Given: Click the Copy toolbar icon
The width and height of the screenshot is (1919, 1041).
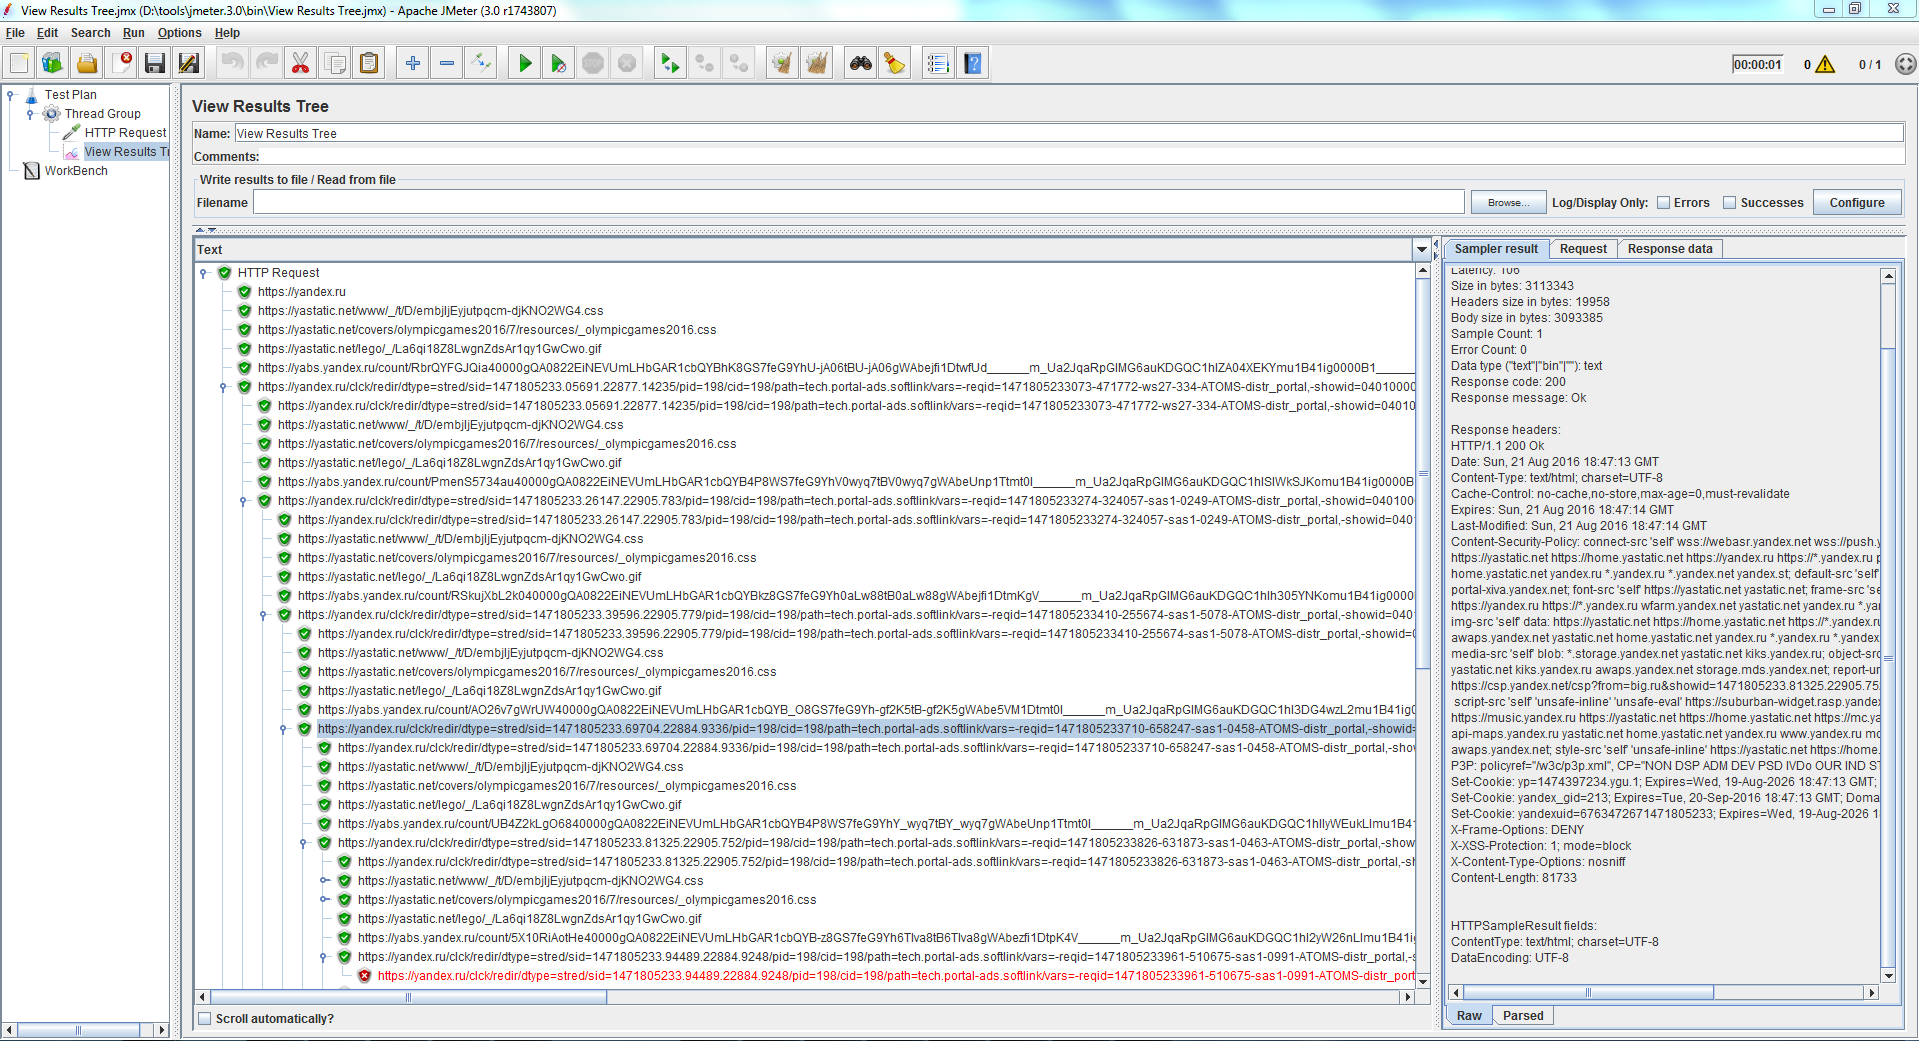Looking at the screenshot, I should point(335,64).
